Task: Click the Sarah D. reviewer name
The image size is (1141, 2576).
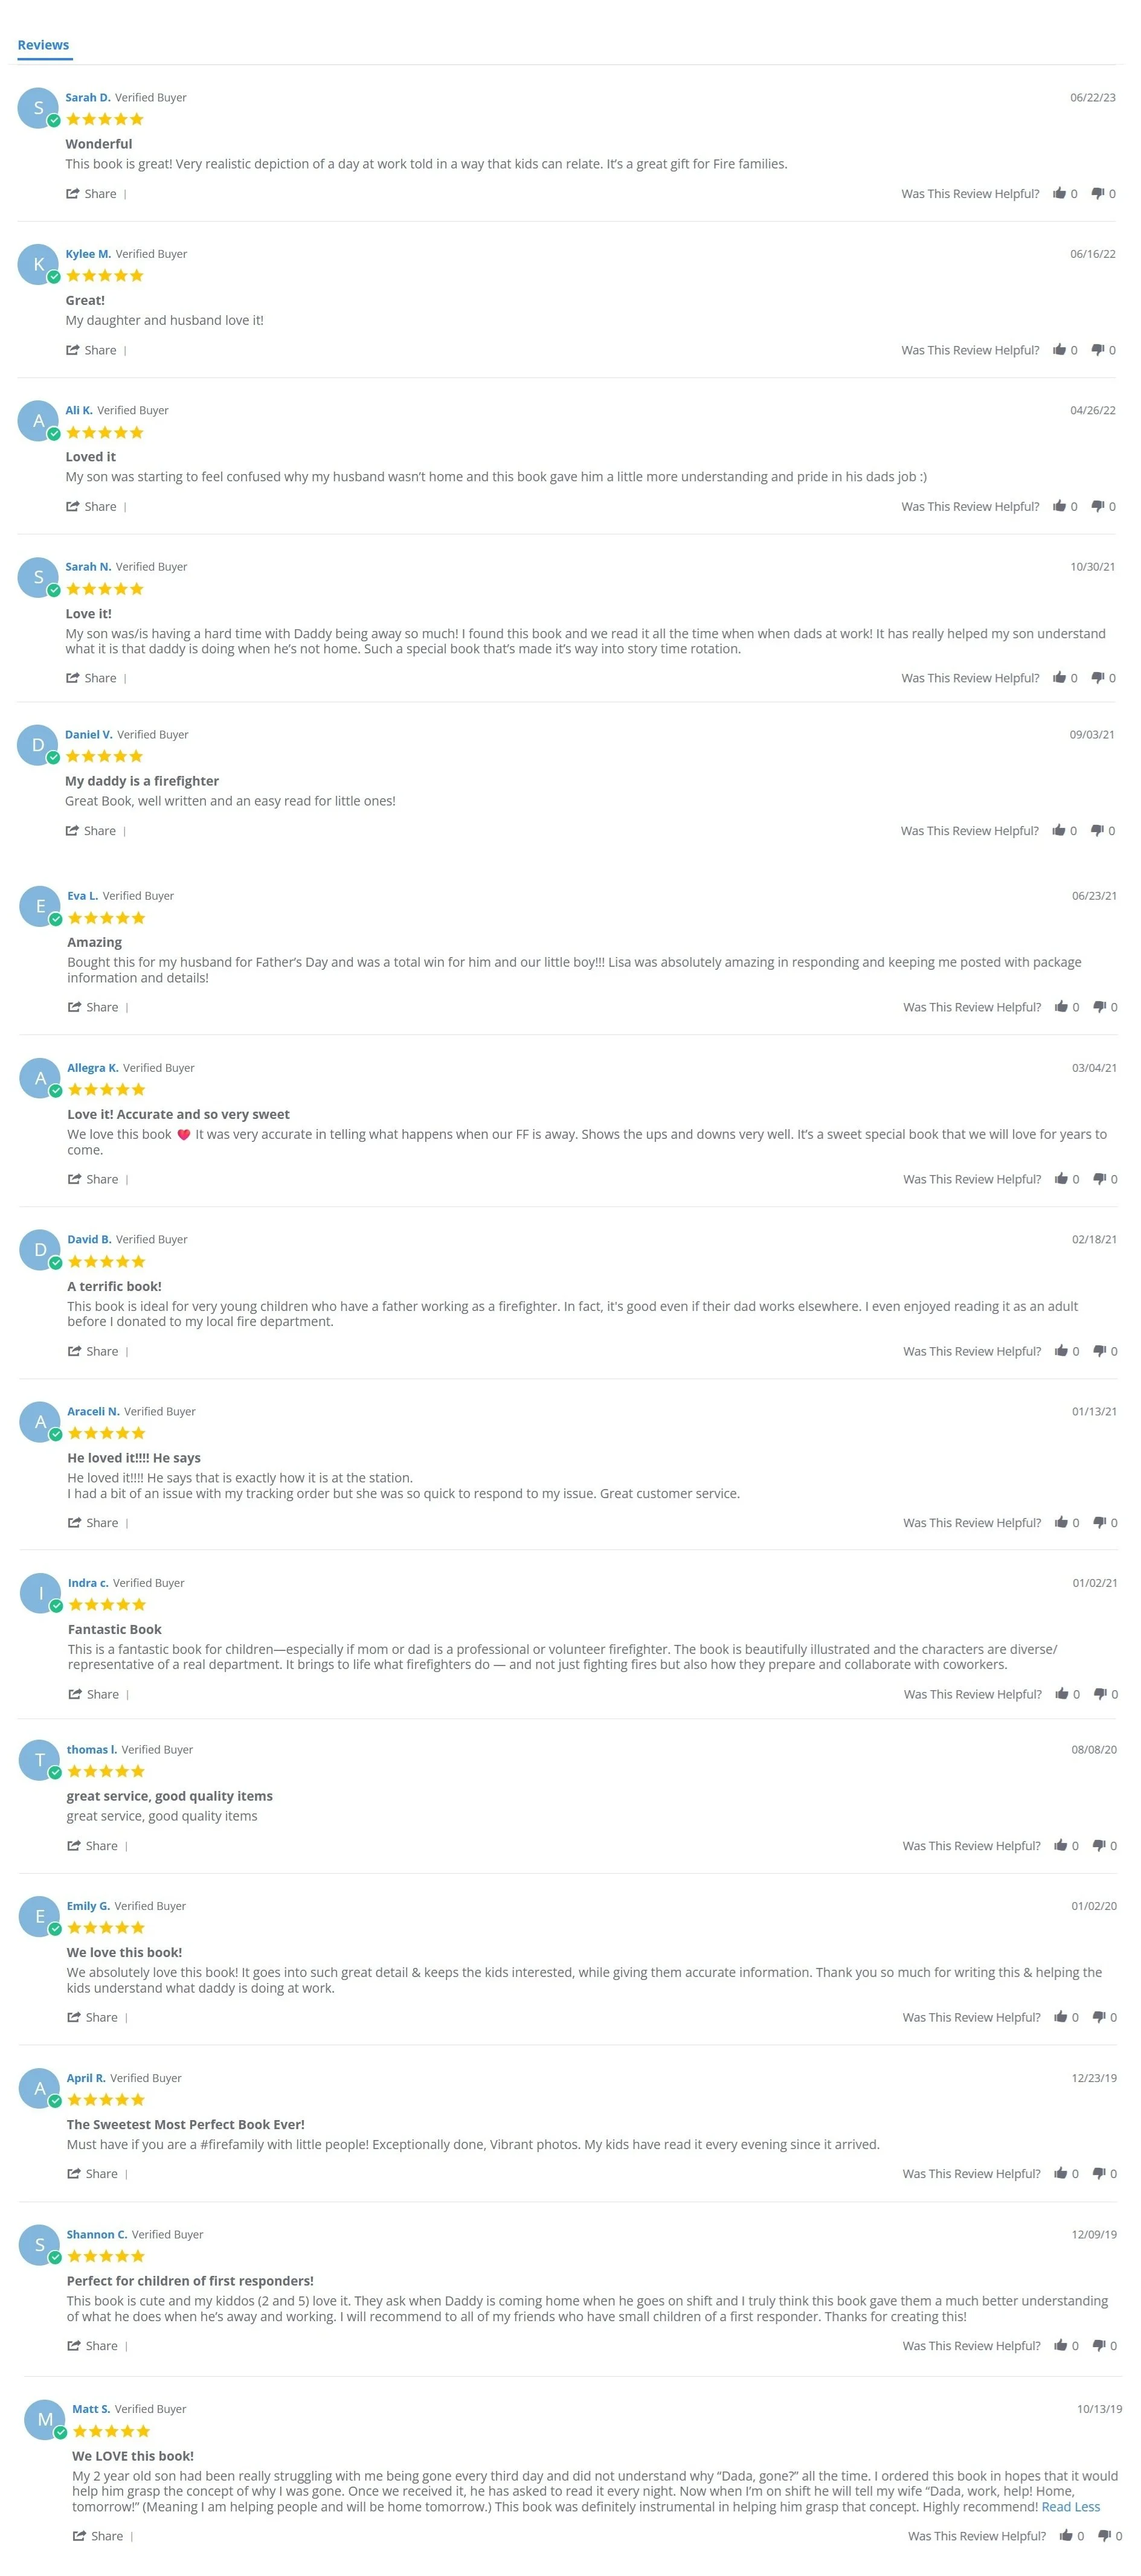Action: click(88, 97)
